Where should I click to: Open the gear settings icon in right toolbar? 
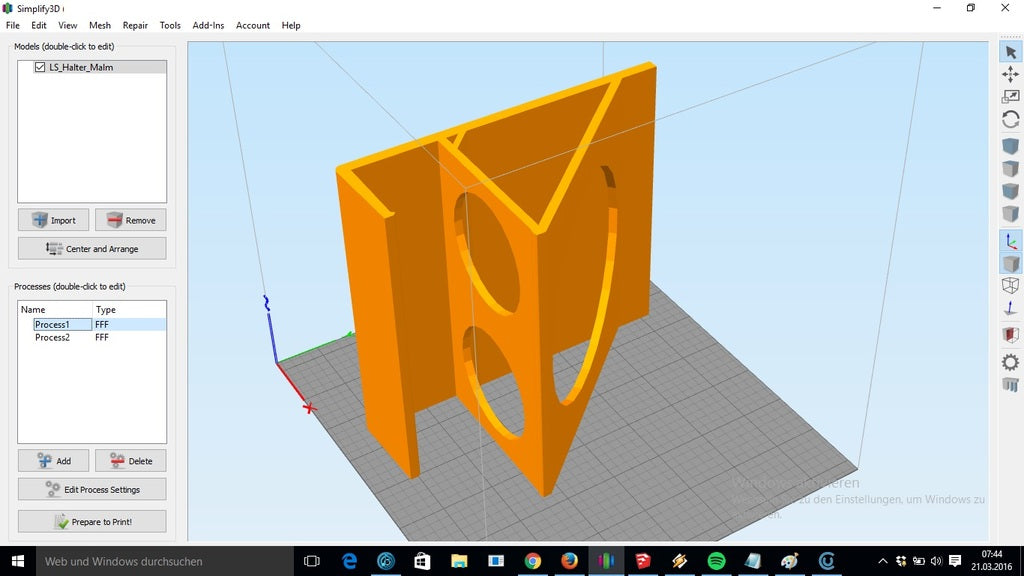[1010, 362]
